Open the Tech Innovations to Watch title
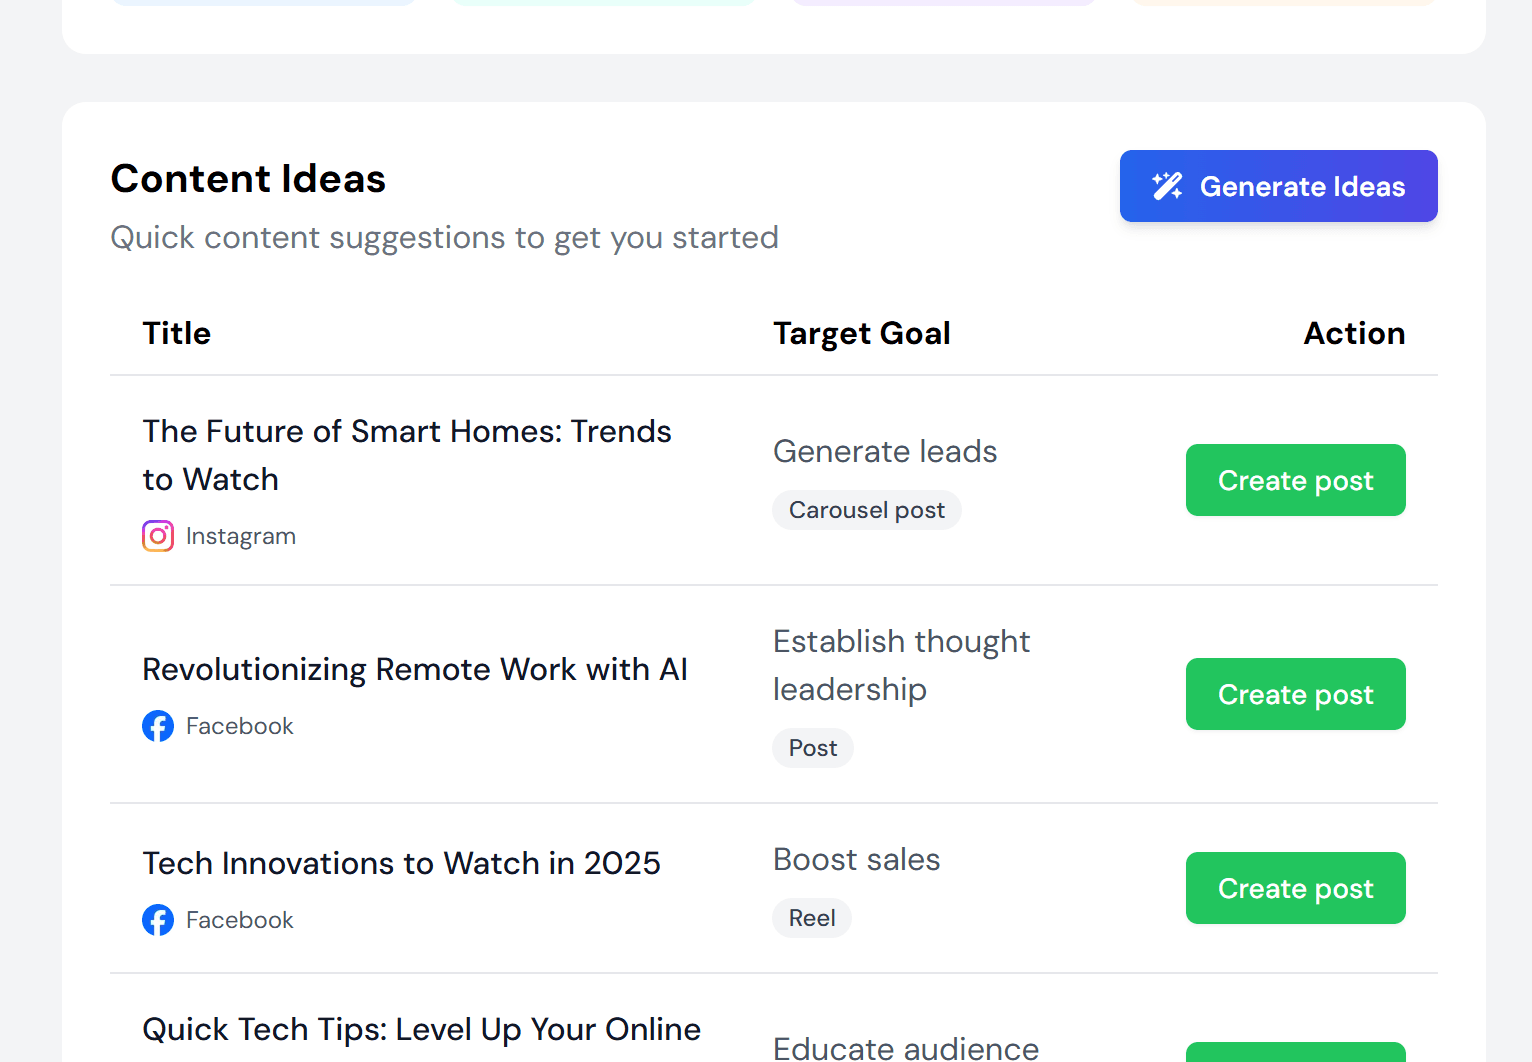 point(401,863)
